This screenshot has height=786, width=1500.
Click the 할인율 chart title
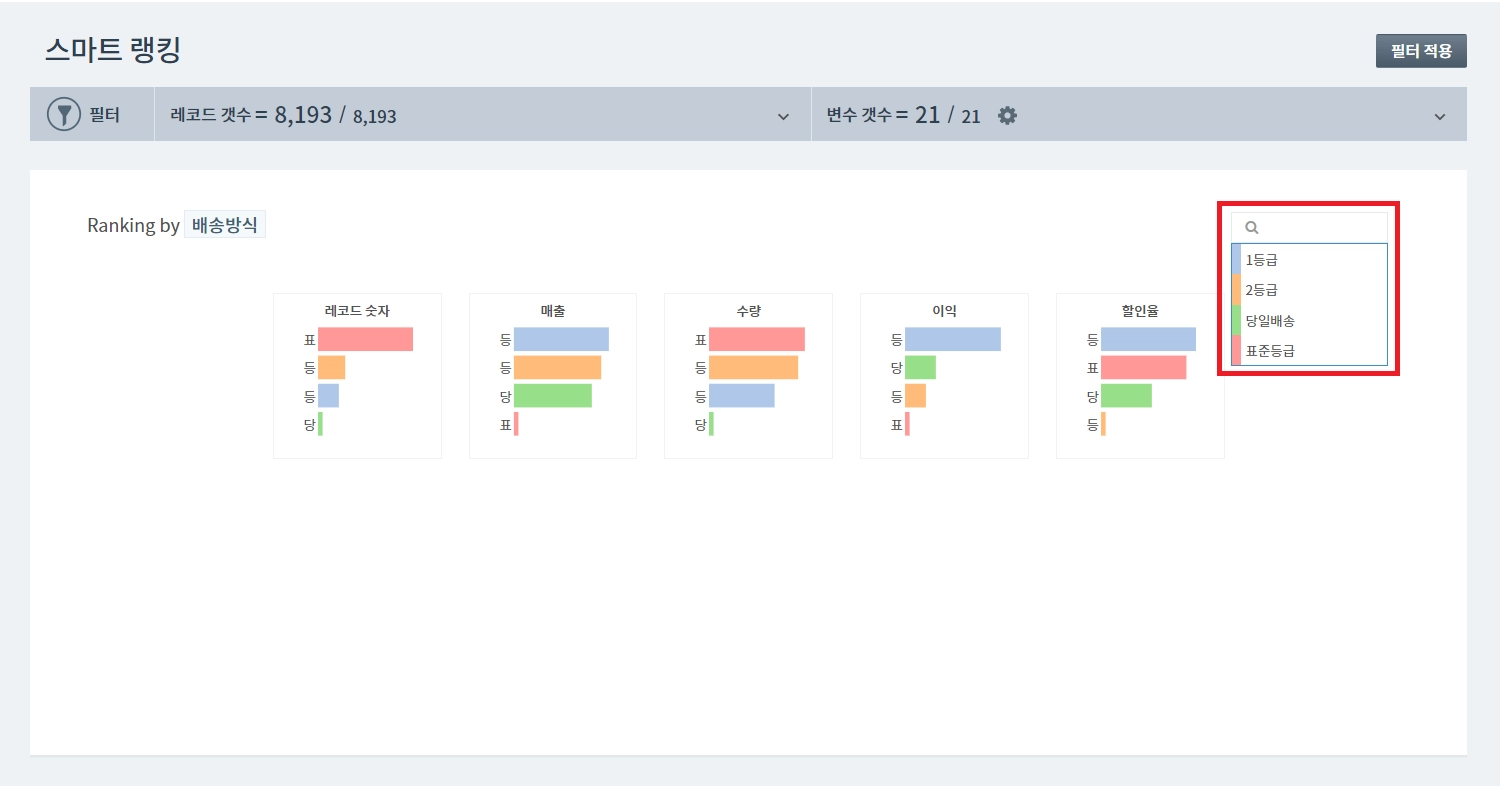pyautogui.click(x=1140, y=311)
